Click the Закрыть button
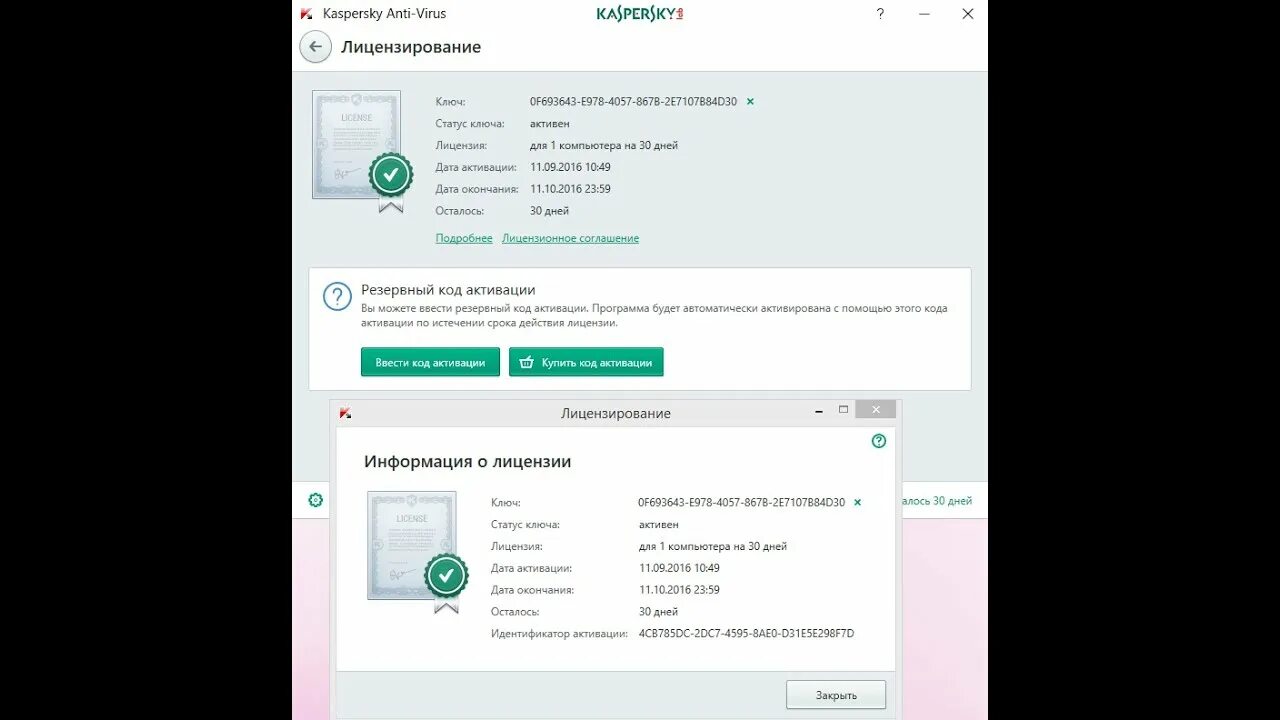 (x=836, y=695)
